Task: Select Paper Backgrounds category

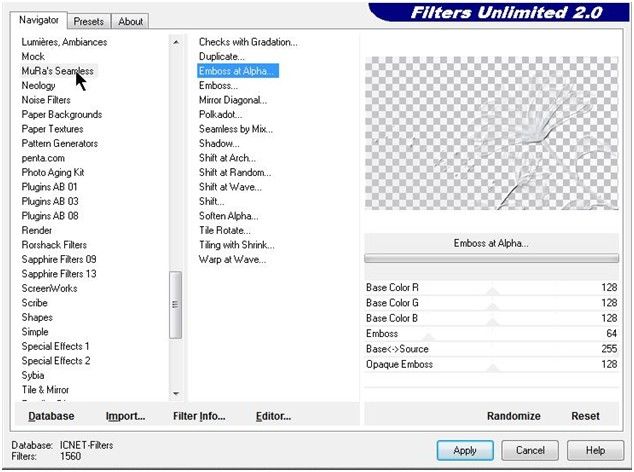Action: click(x=62, y=114)
